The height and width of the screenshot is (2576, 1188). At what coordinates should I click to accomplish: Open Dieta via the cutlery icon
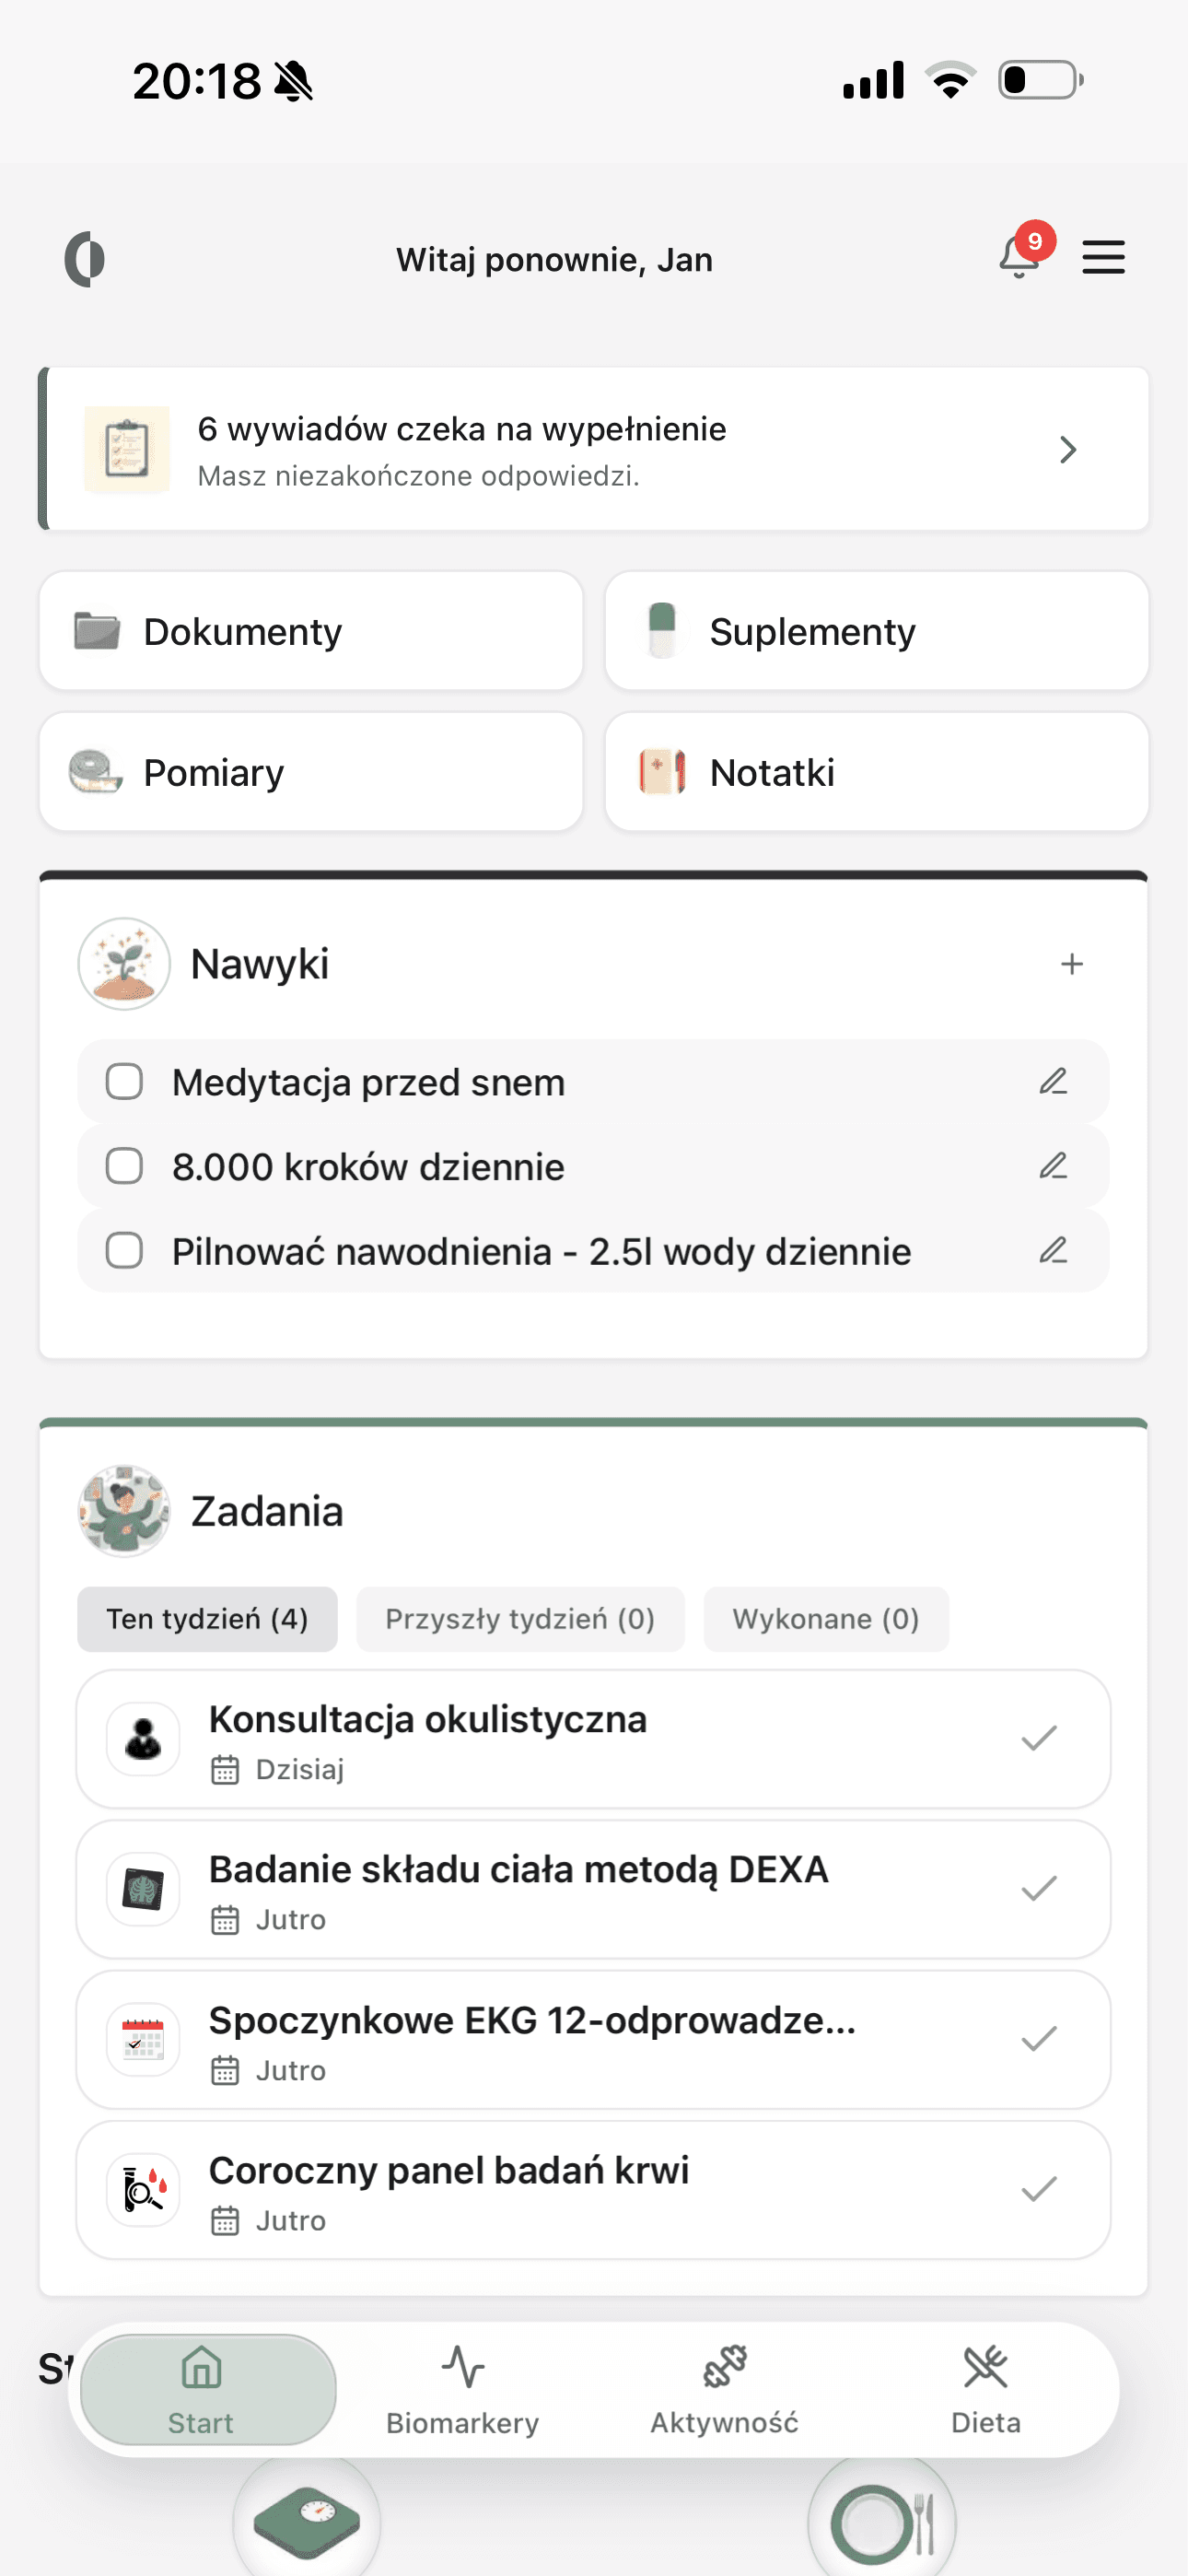click(986, 2367)
